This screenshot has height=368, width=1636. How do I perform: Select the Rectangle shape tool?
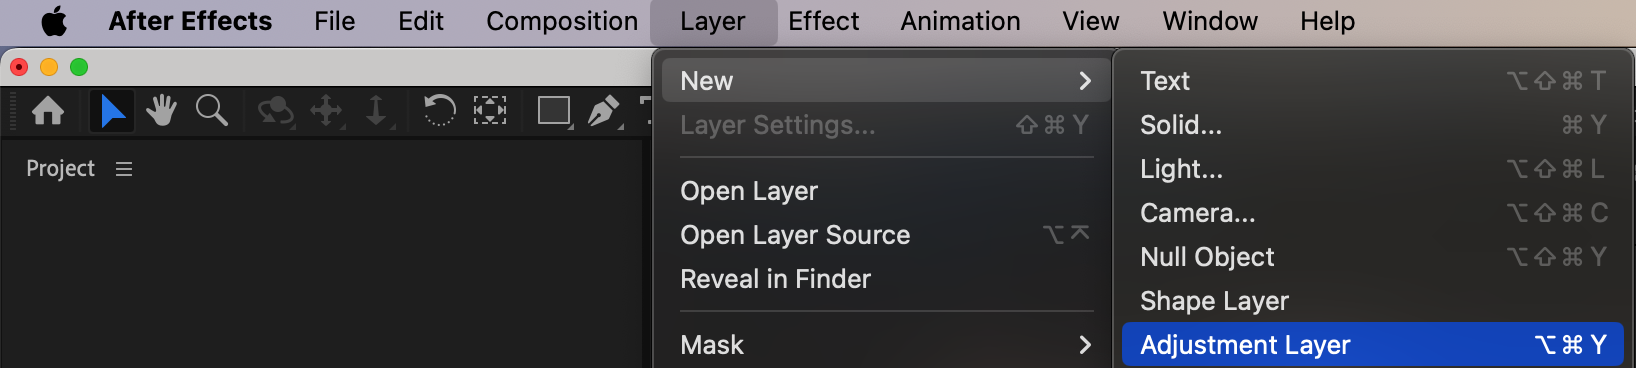pyautogui.click(x=554, y=111)
